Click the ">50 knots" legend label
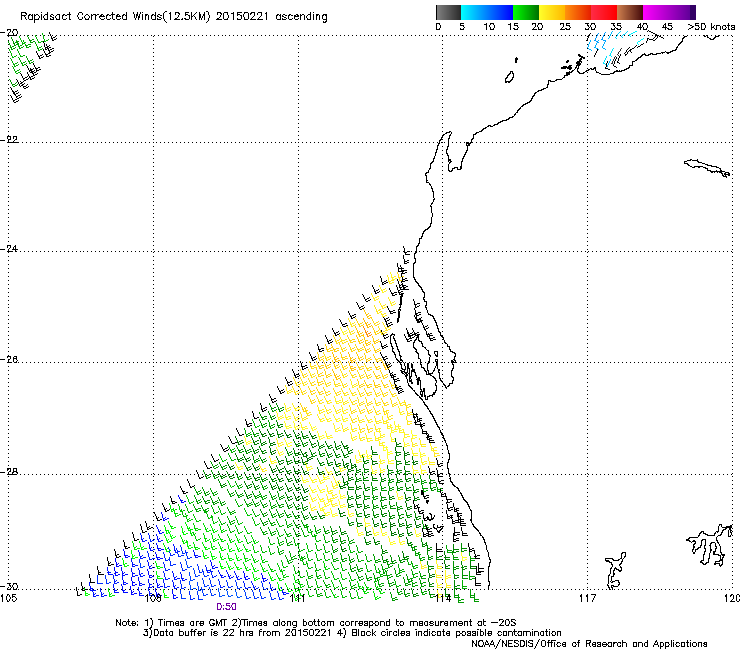 711,27
